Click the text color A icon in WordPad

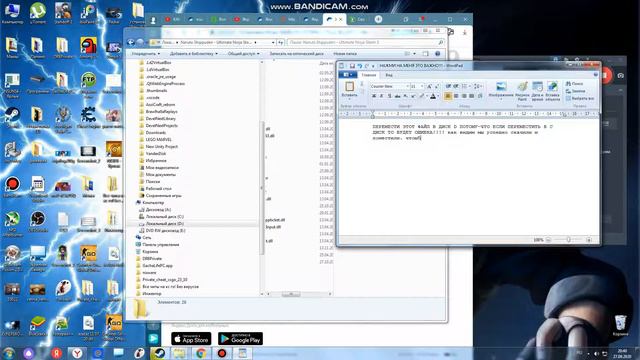click(x=433, y=96)
